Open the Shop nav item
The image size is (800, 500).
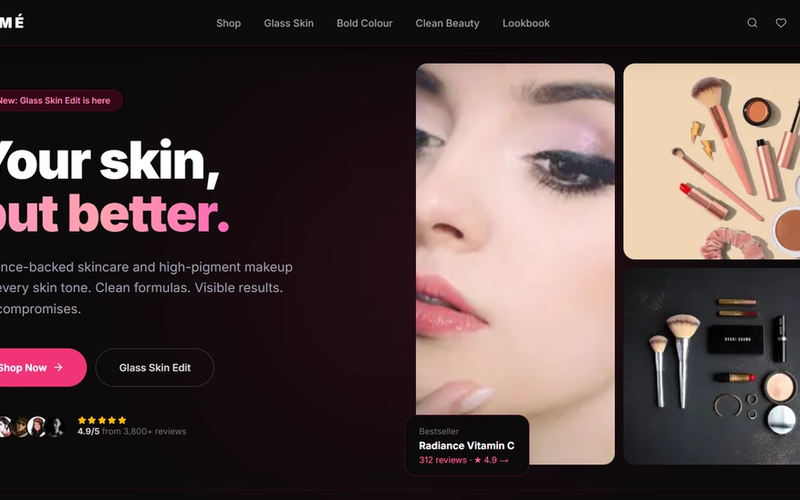[228, 23]
